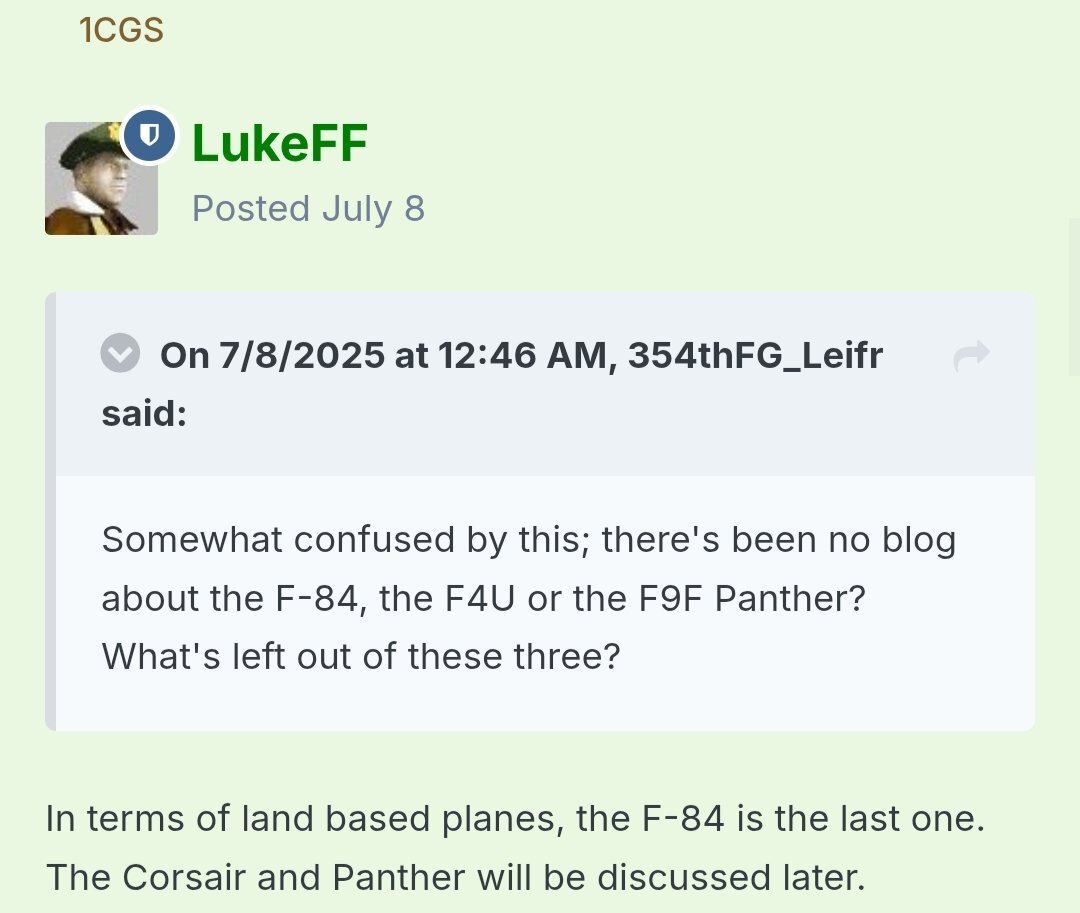Click the go-to-original-post arrow icon
Image resolution: width=1080 pixels, height=913 pixels.
point(971,355)
